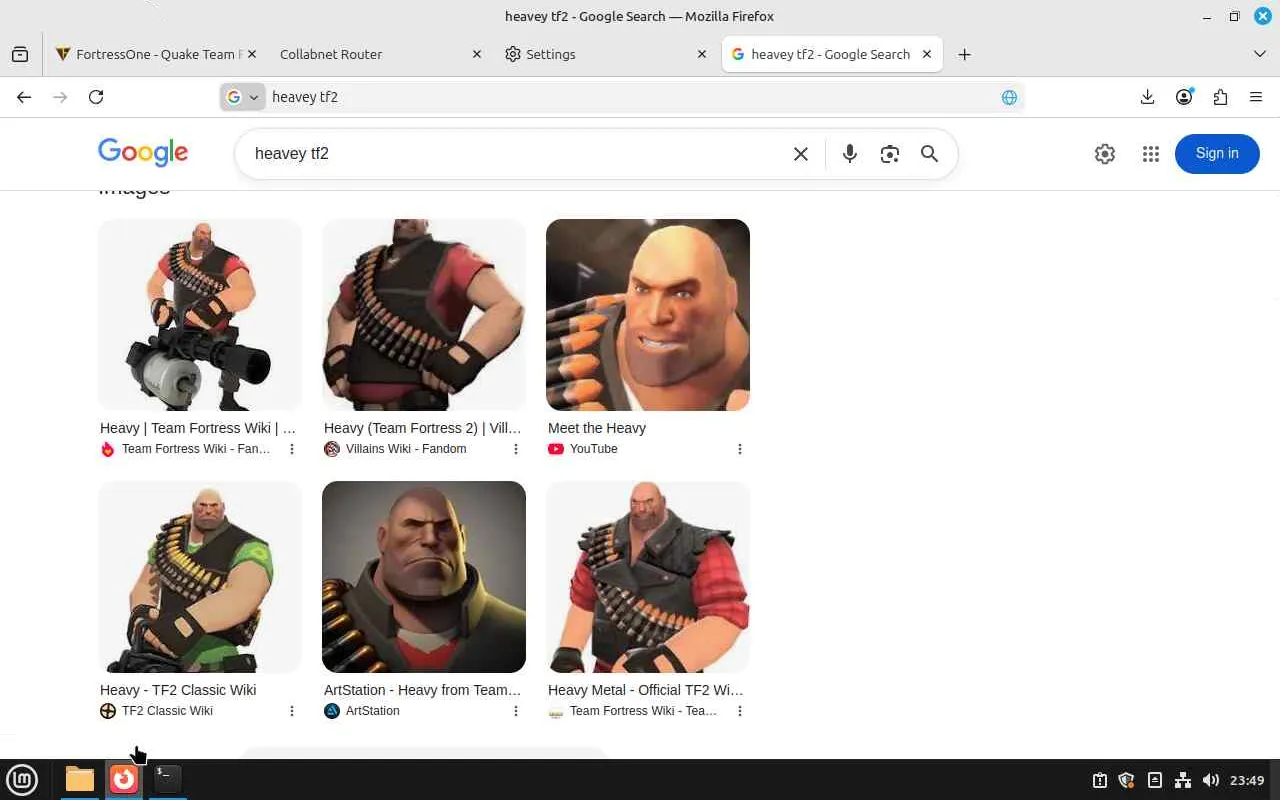Open the clipboard tray icon with exclamation mark
This screenshot has height=800, width=1280.
(x=1099, y=780)
